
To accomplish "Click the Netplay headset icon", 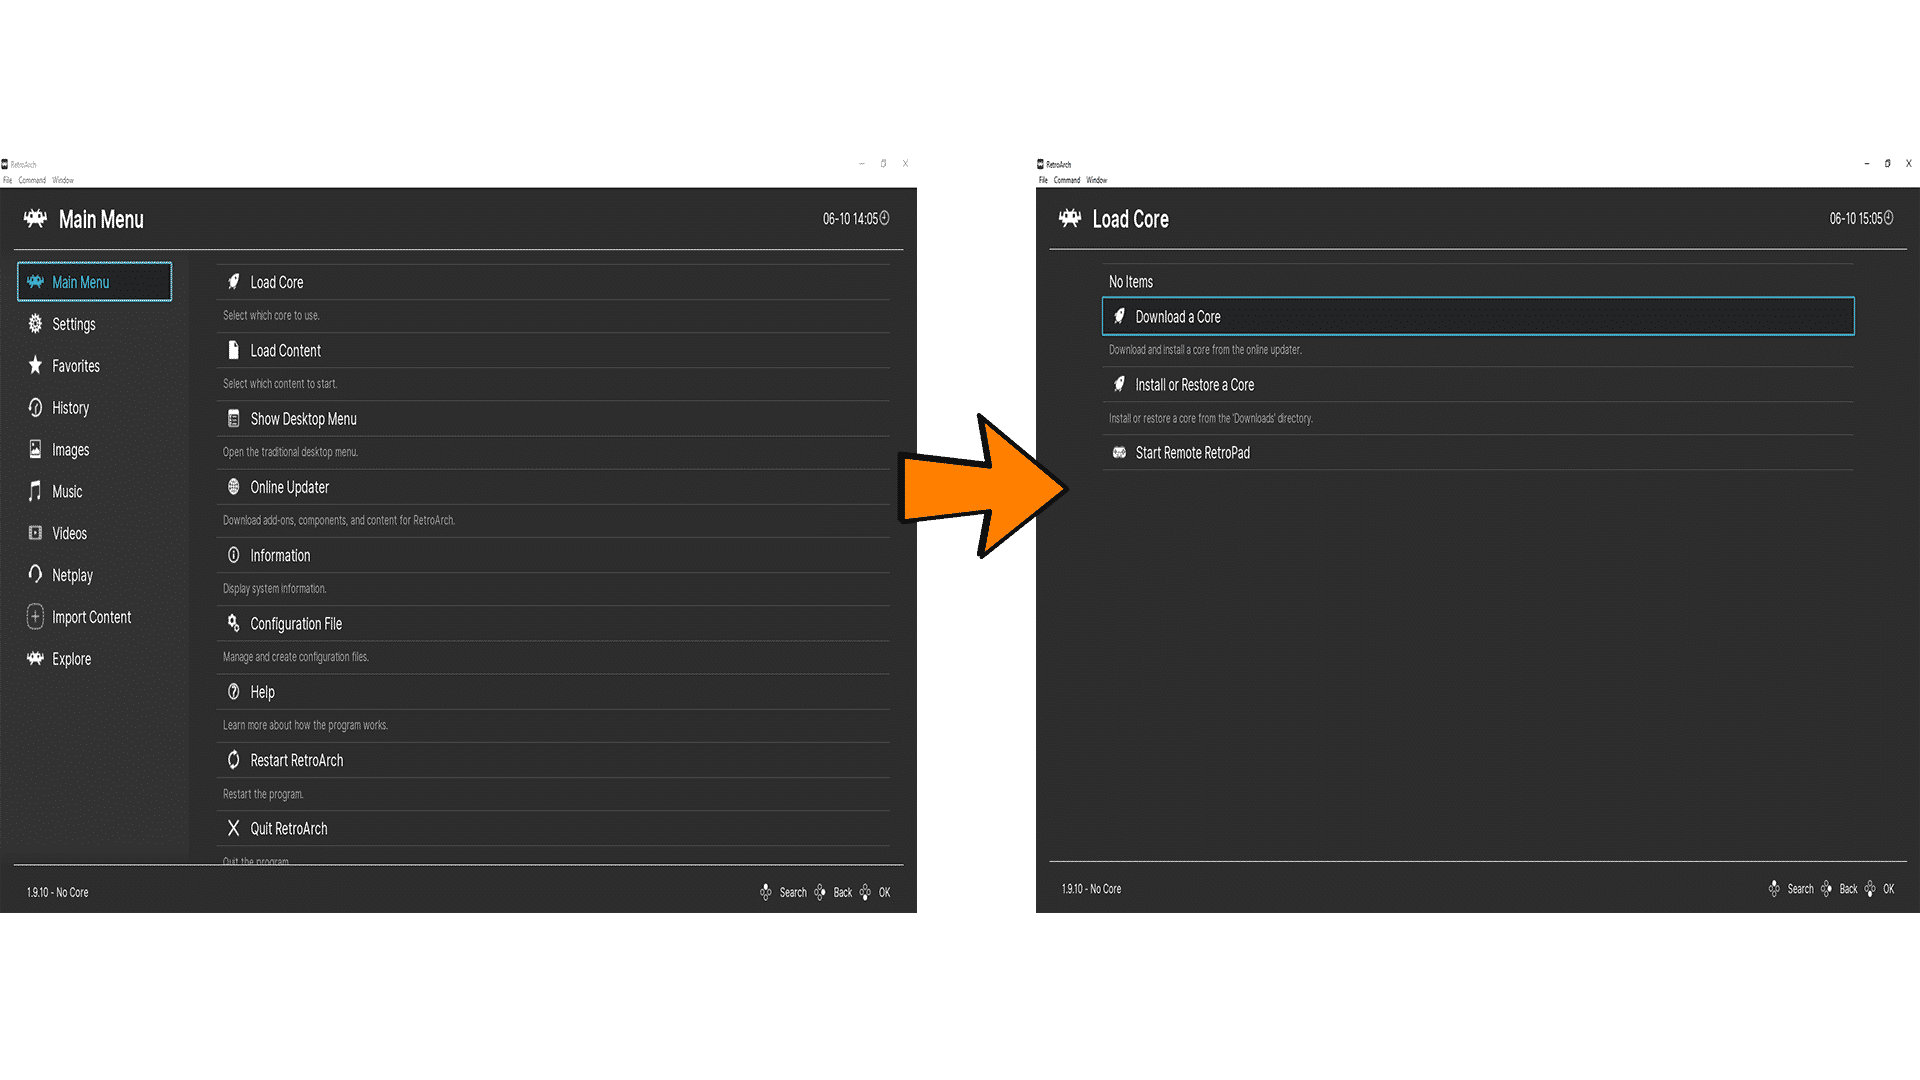I will pyautogui.click(x=35, y=575).
